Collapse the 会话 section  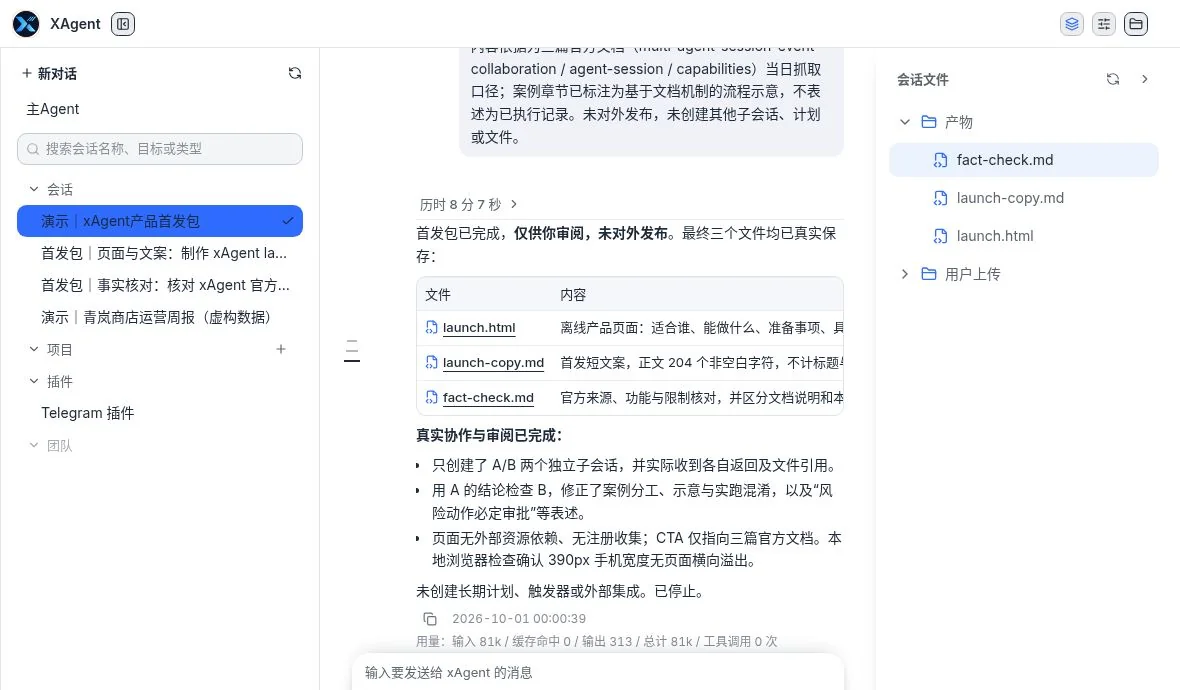34,189
